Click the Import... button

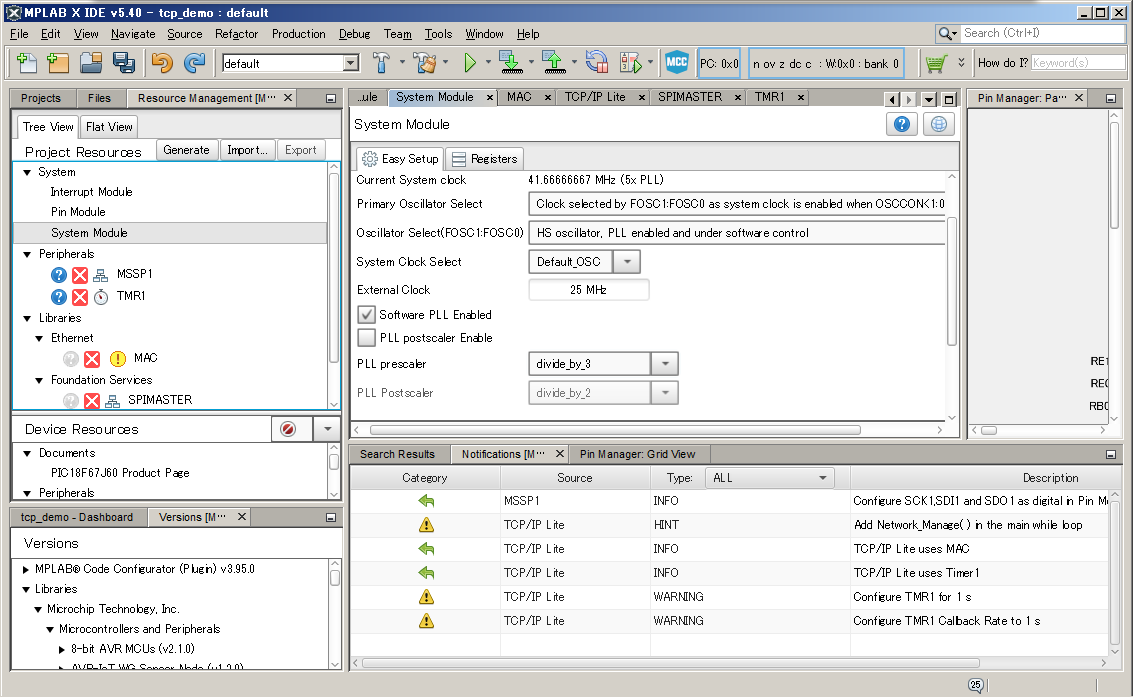(x=246, y=150)
